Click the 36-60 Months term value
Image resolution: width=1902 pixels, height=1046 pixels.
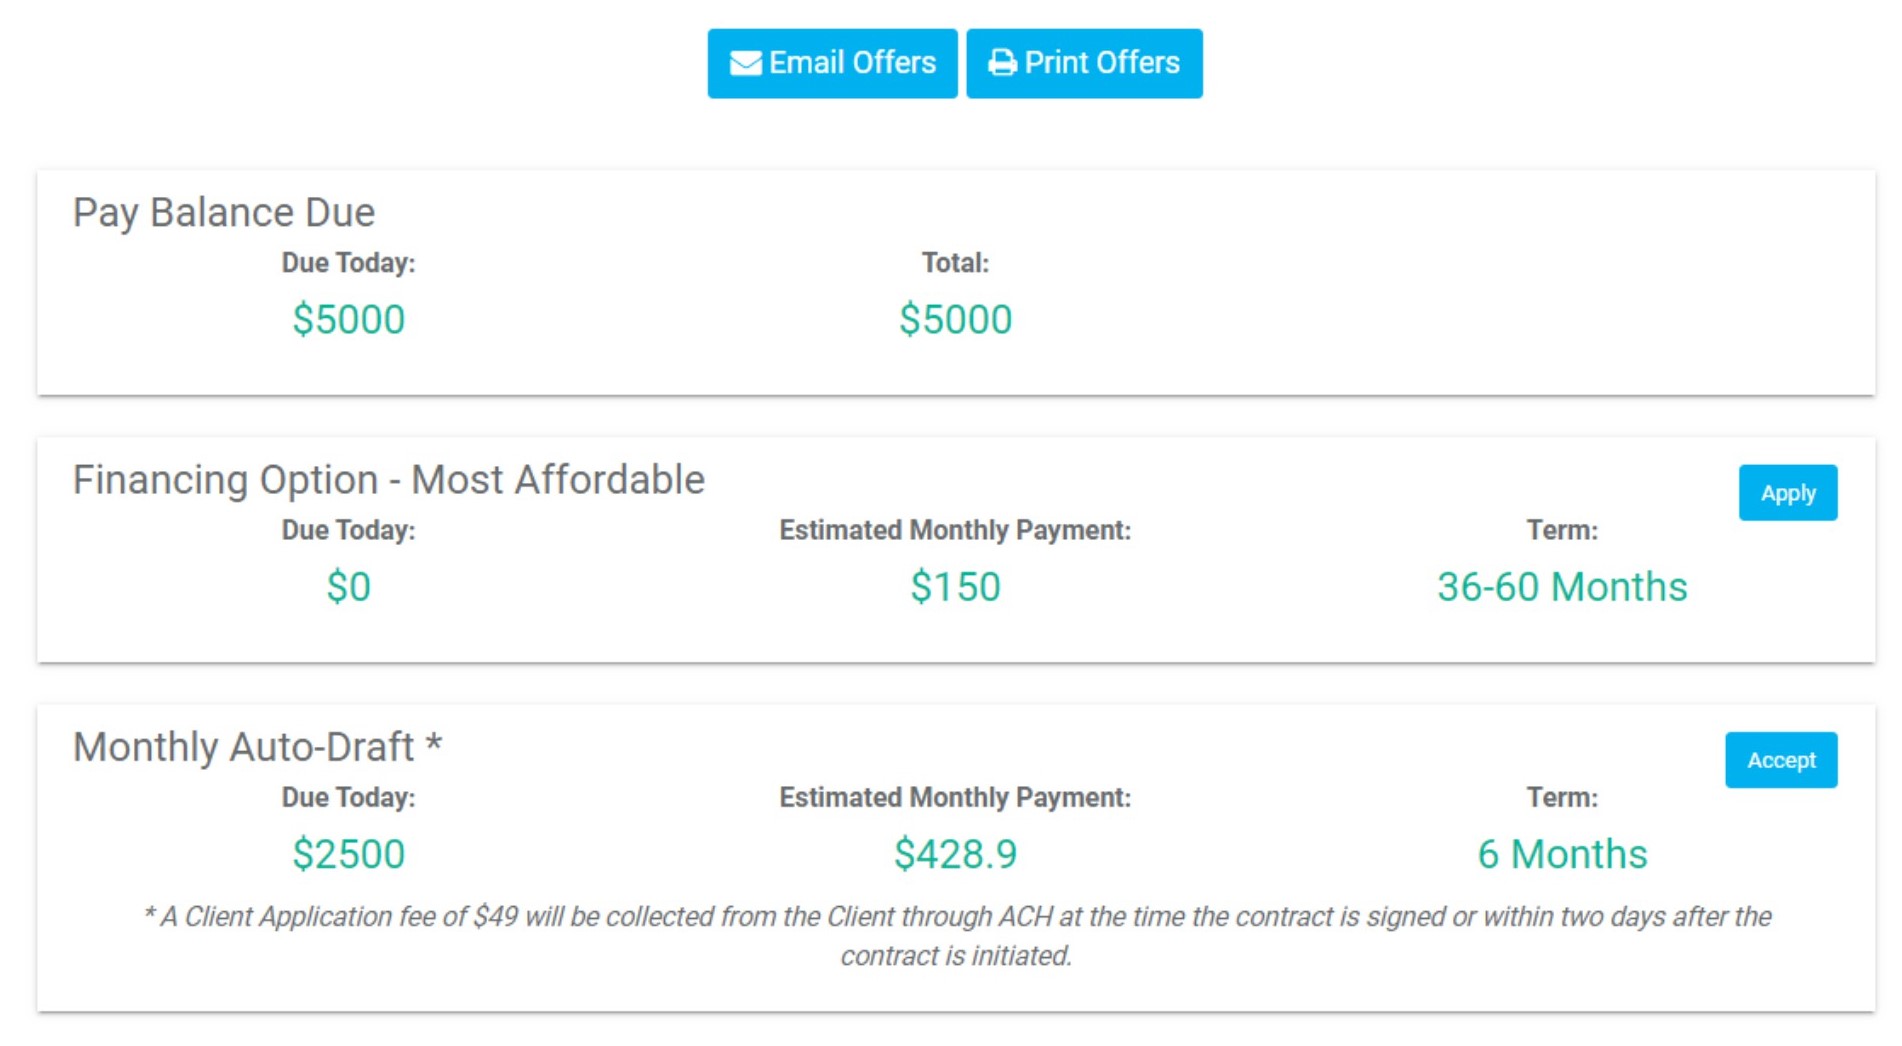click(x=1562, y=587)
